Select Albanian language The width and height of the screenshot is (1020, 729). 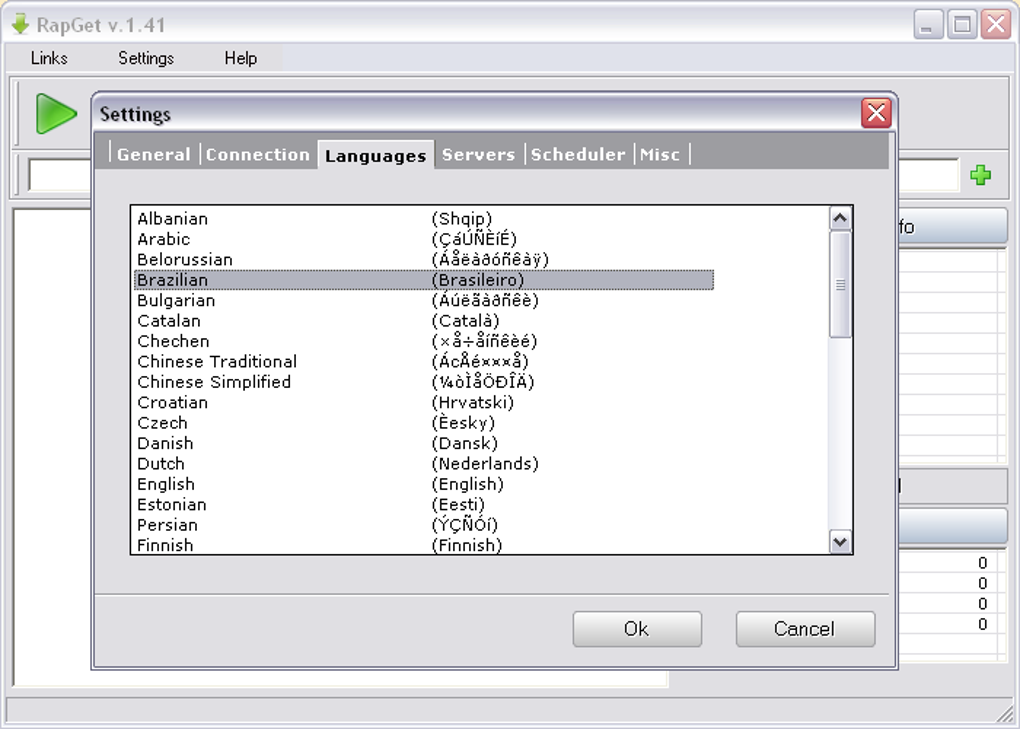tap(172, 219)
